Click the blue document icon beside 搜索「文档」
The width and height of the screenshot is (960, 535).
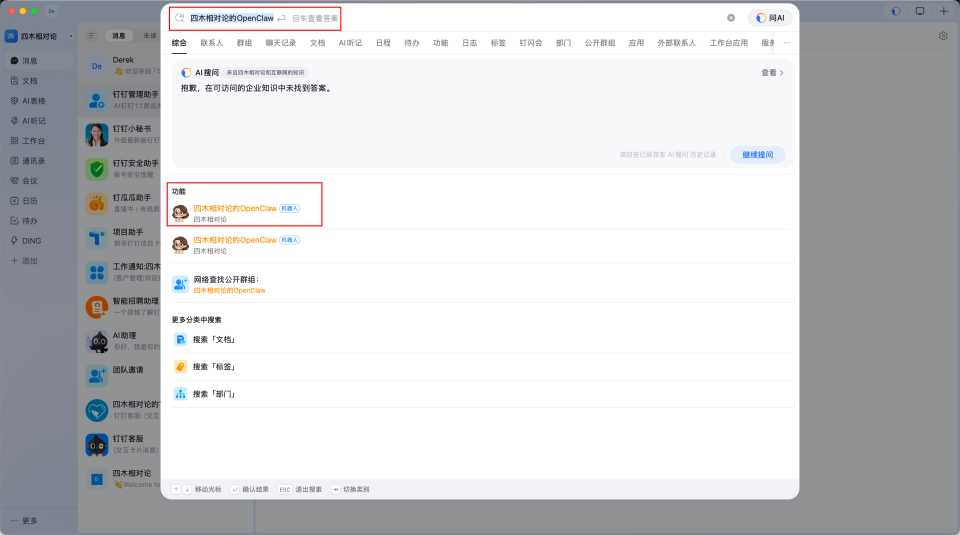[x=180, y=340]
